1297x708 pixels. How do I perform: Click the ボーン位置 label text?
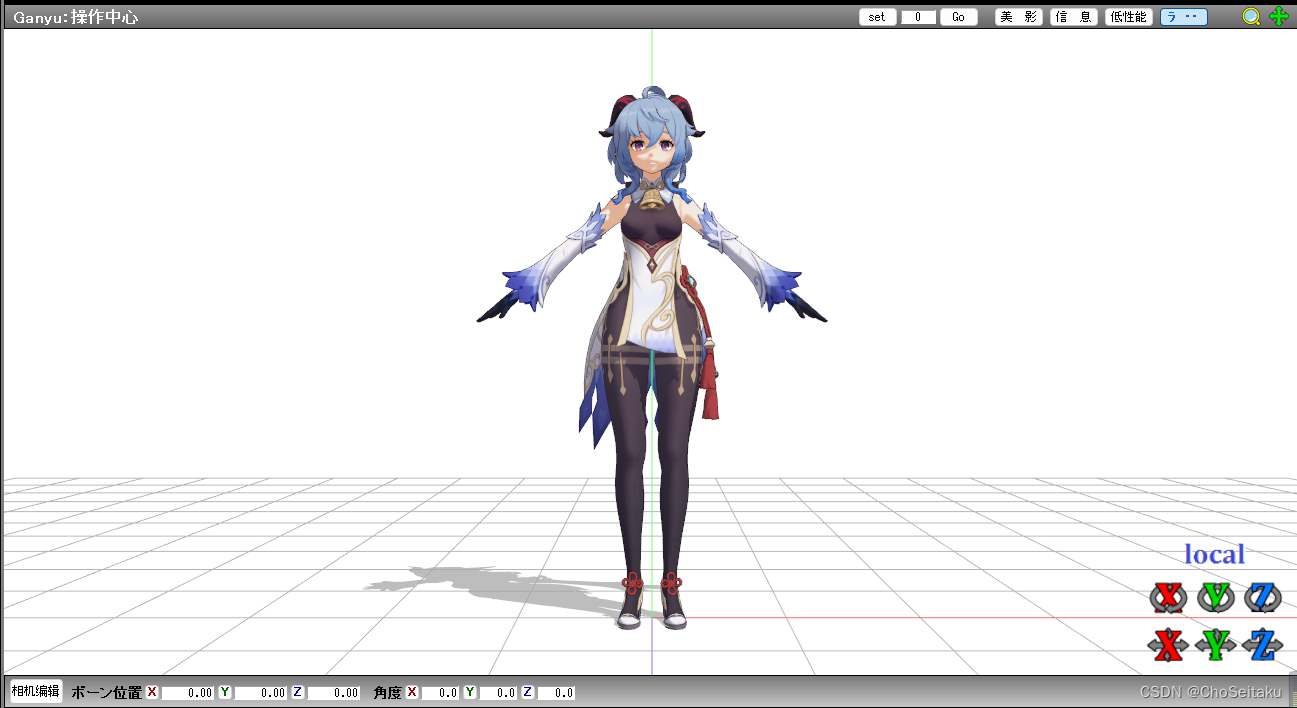106,692
